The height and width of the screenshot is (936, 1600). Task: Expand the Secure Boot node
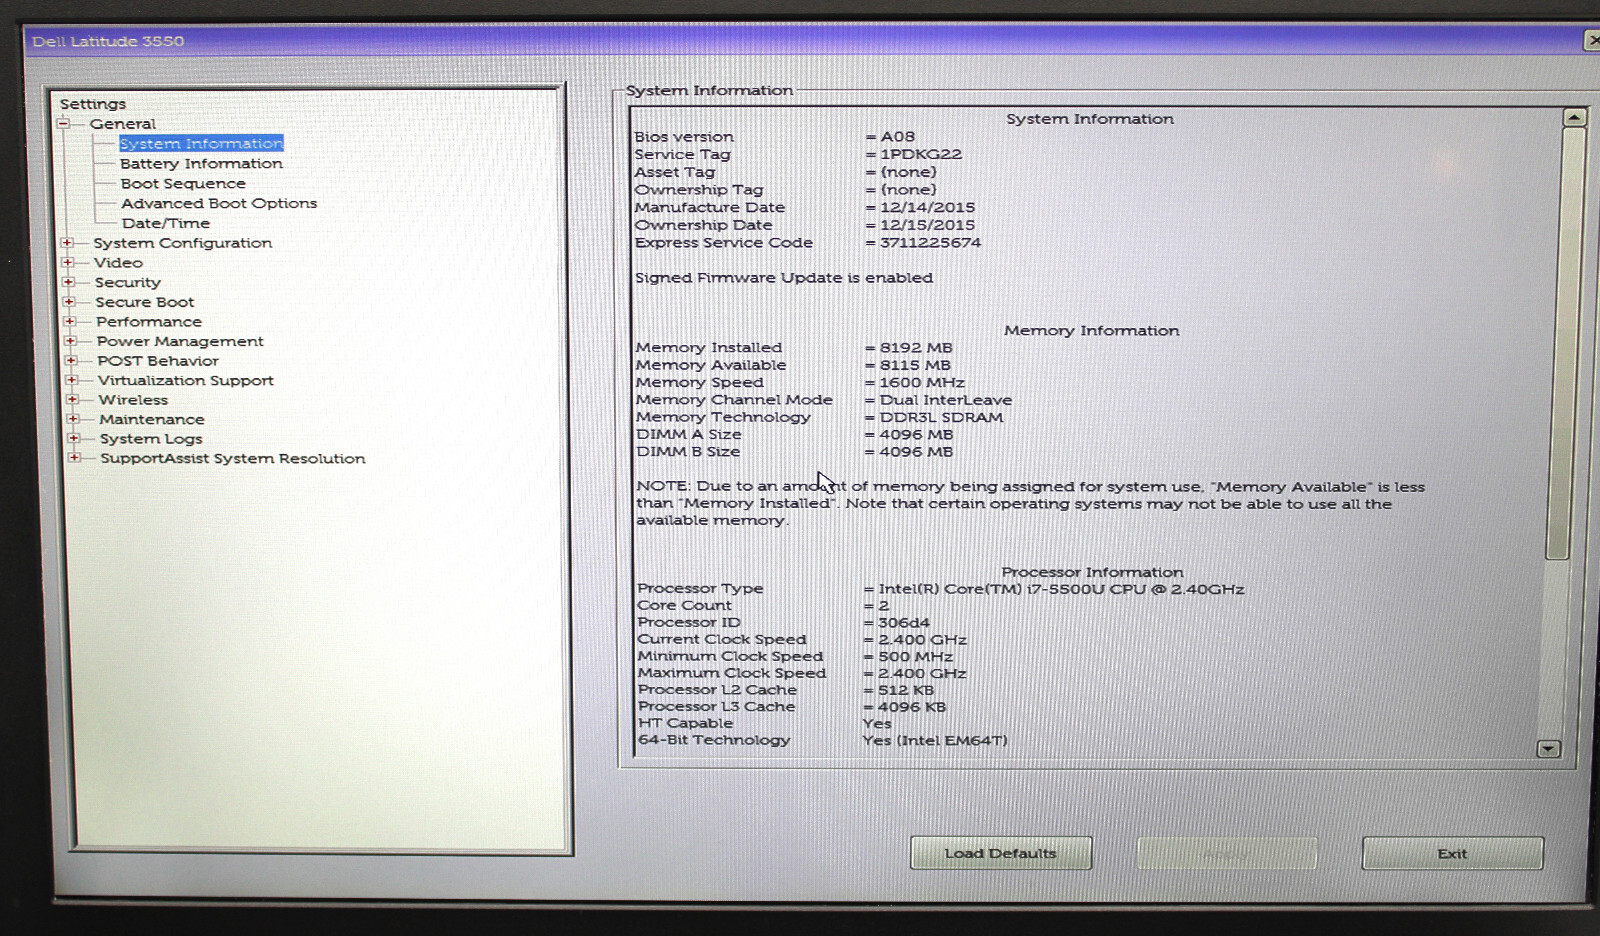(x=69, y=302)
